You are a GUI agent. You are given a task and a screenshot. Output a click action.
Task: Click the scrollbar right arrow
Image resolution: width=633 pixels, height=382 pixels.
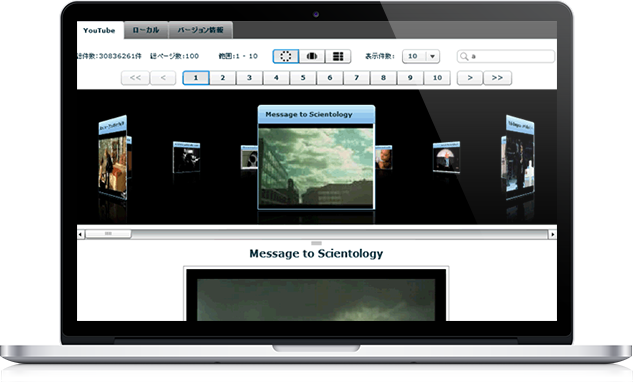[553, 234]
